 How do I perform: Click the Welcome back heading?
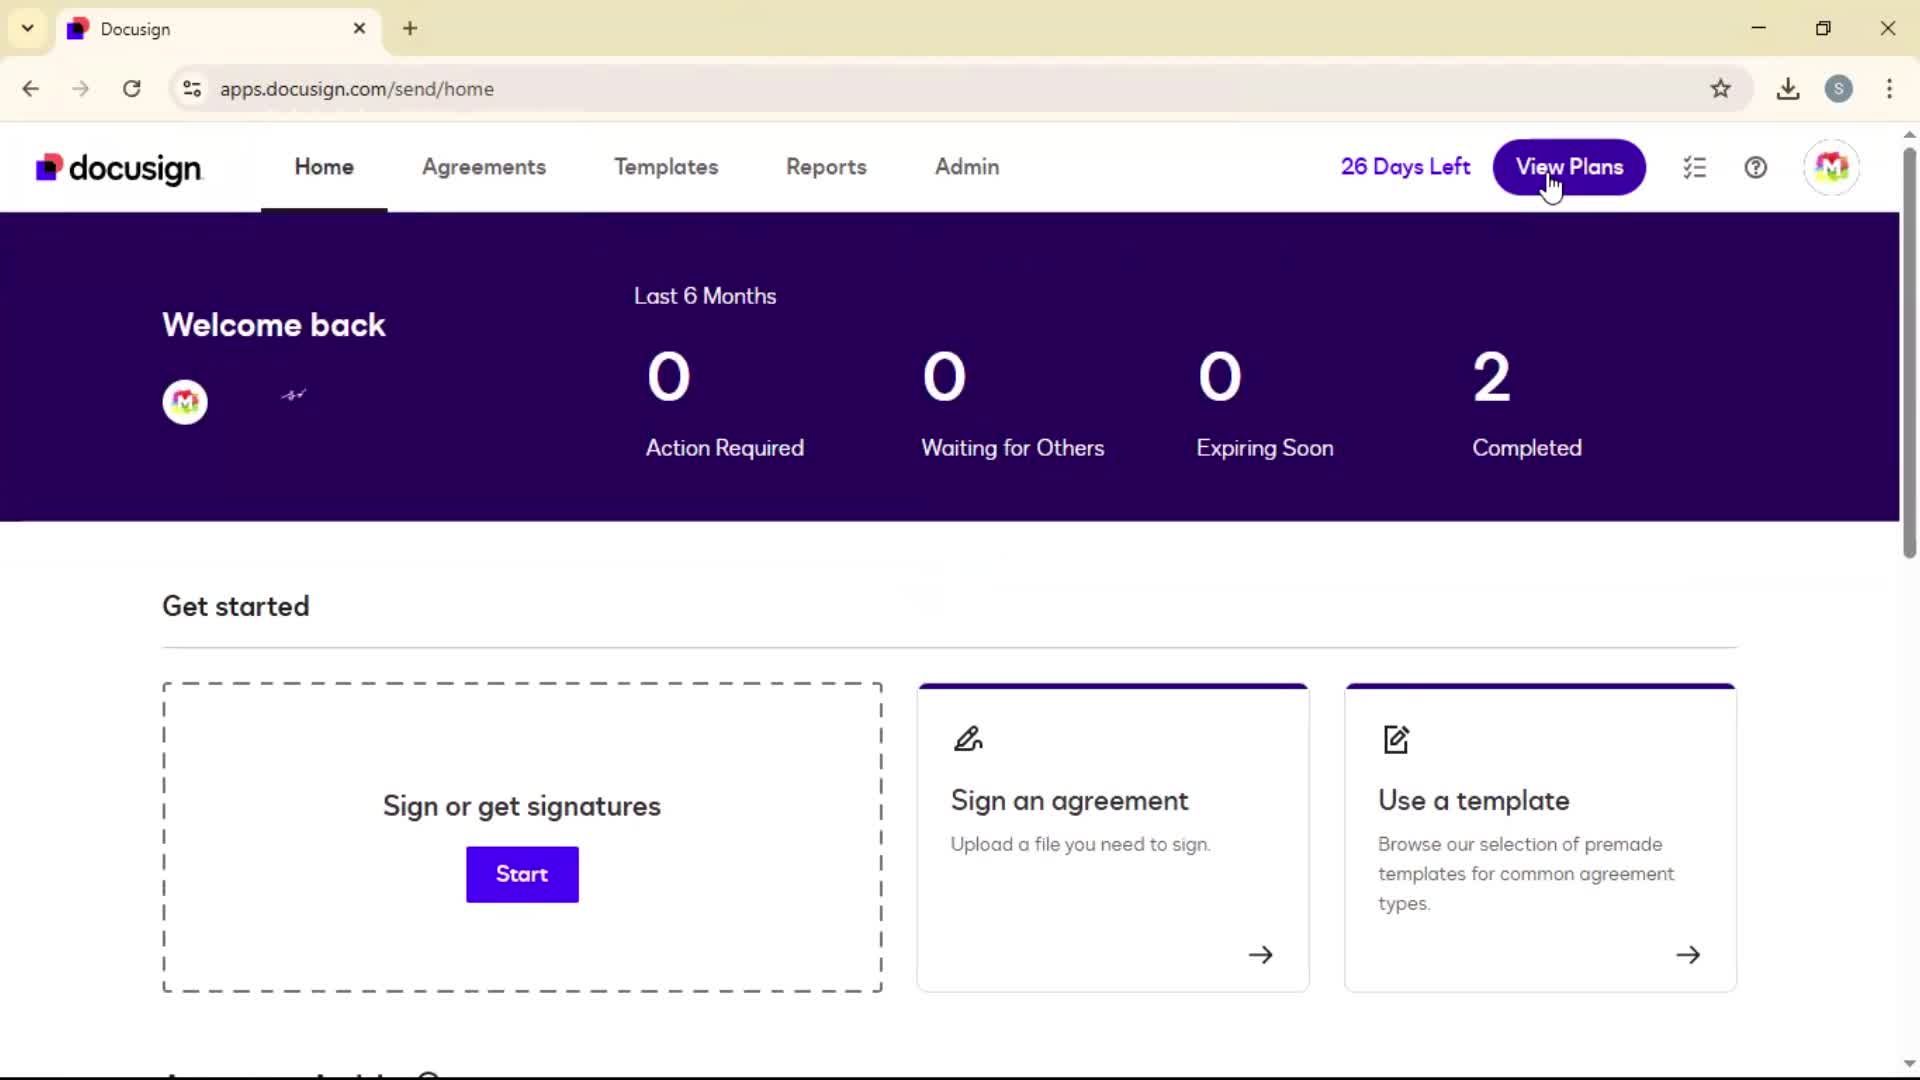pyautogui.click(x=273, y=325)
